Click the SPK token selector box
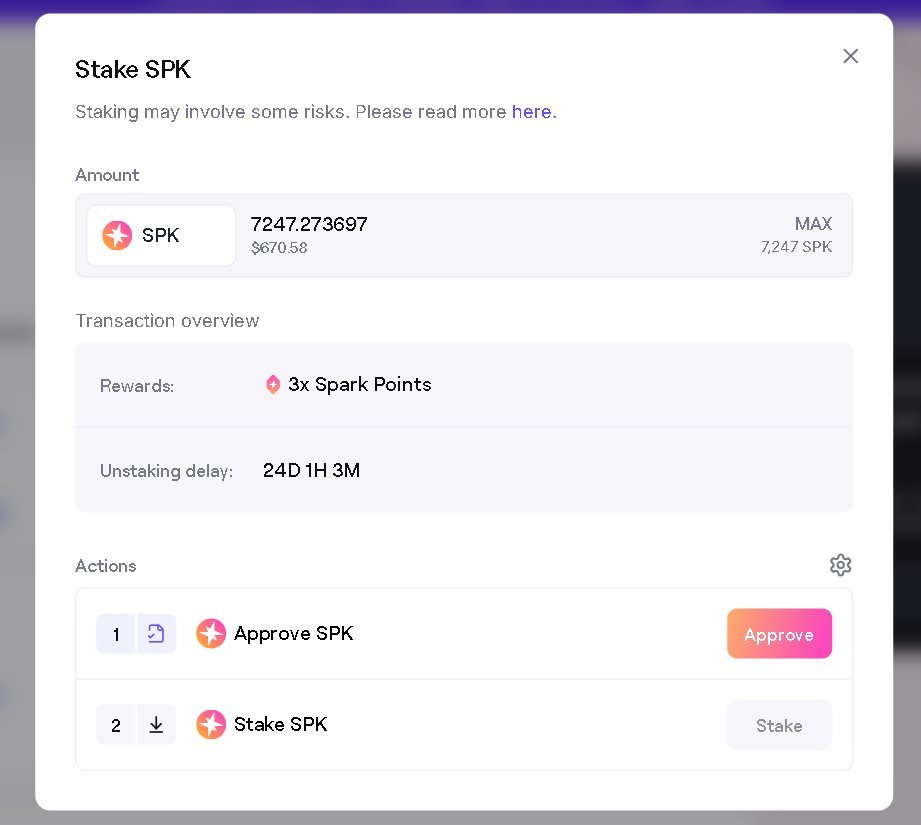This screenshot has height=825, width=921. [x=161, y=236]
